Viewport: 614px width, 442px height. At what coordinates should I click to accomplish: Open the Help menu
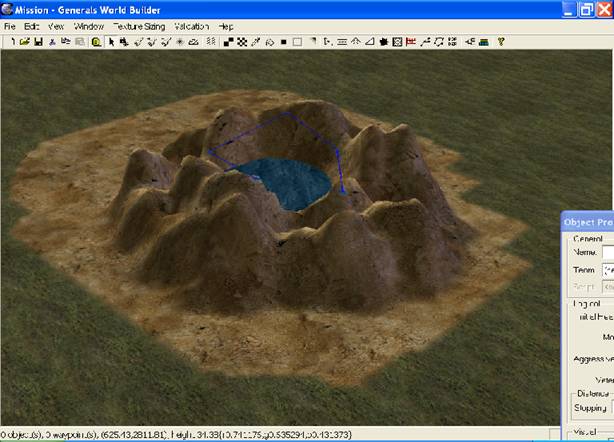click(x=226, y=26)
